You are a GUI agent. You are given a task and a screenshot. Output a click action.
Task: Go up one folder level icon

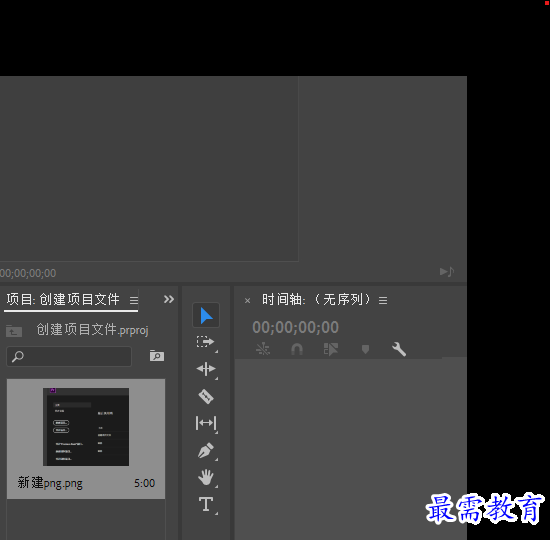pyautogui.click(x=14, y=331)
